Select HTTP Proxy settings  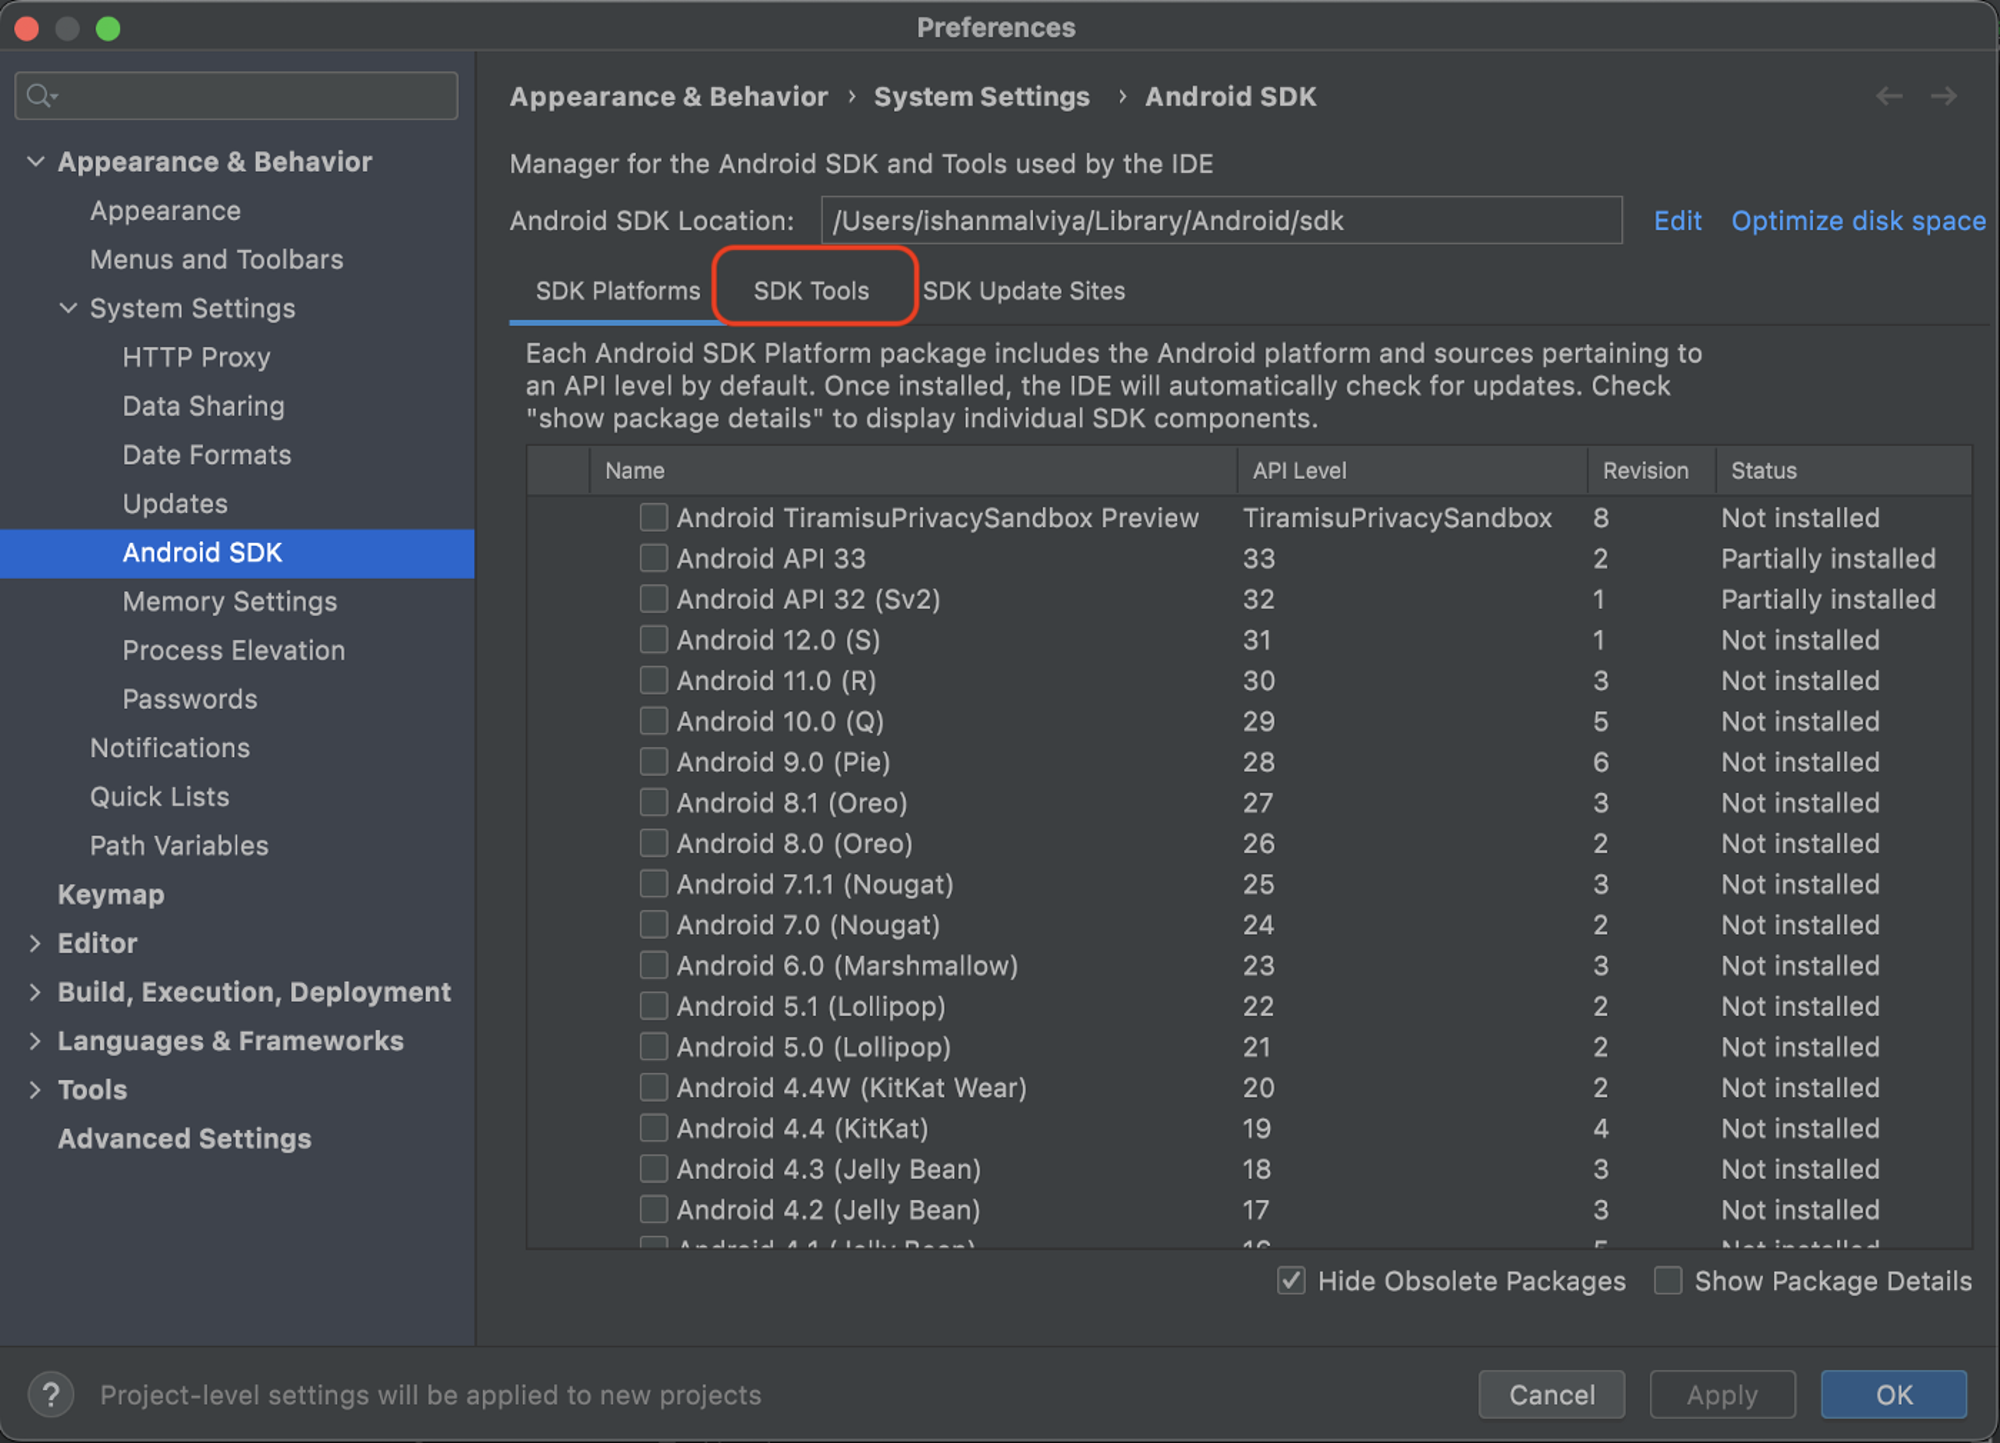pos(196,357)
